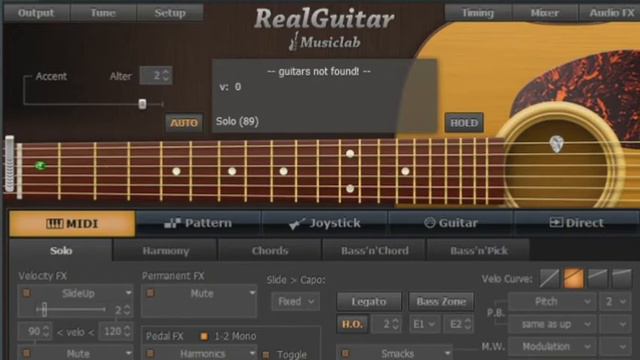Toggle the 1-2 Mono checkbox
This screenshot has height=360, width=640.
(x=204, y=336)
